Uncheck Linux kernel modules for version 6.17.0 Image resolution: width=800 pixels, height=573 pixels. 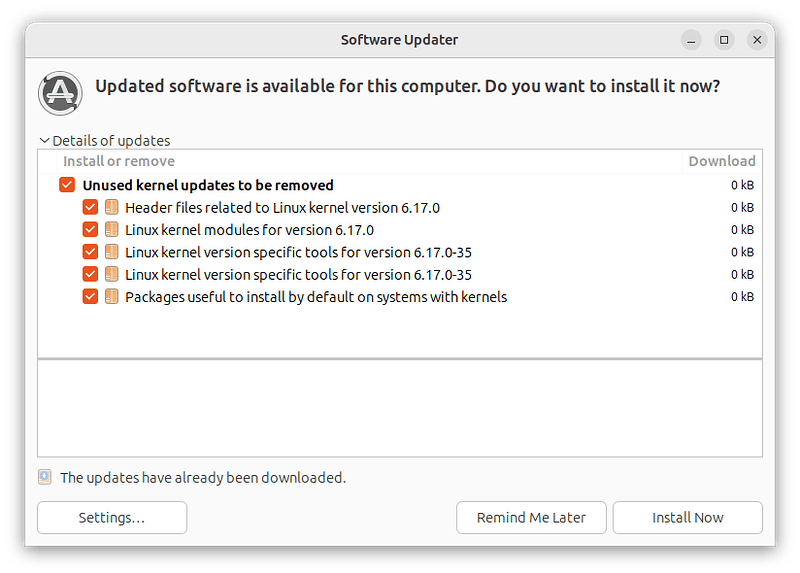point(90,230)
